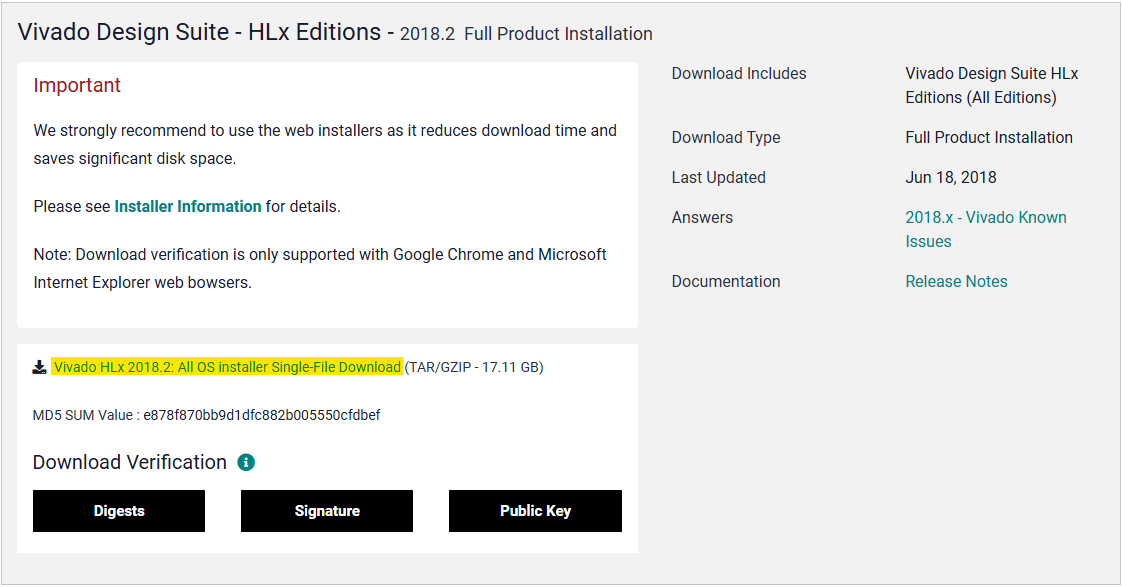Click the Answers label
This screenshot has height=587, width=1122.
tap(702, 218)
